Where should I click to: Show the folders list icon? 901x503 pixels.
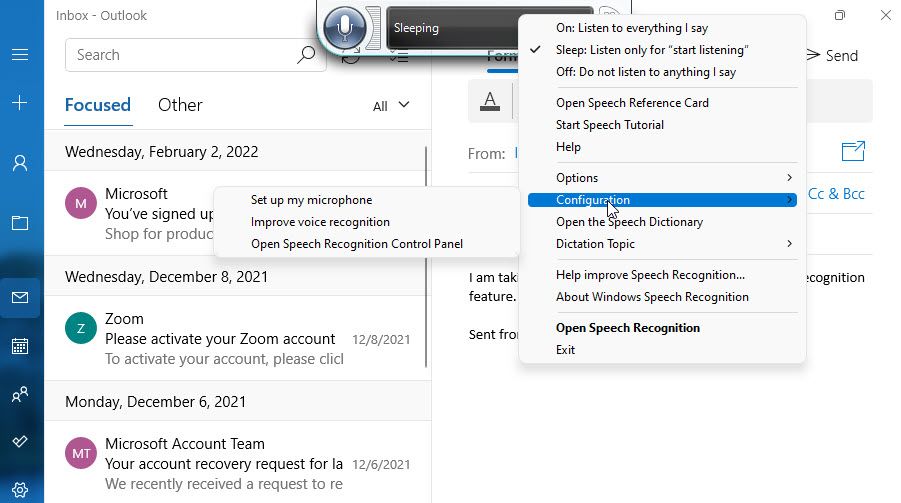(20, 223)
